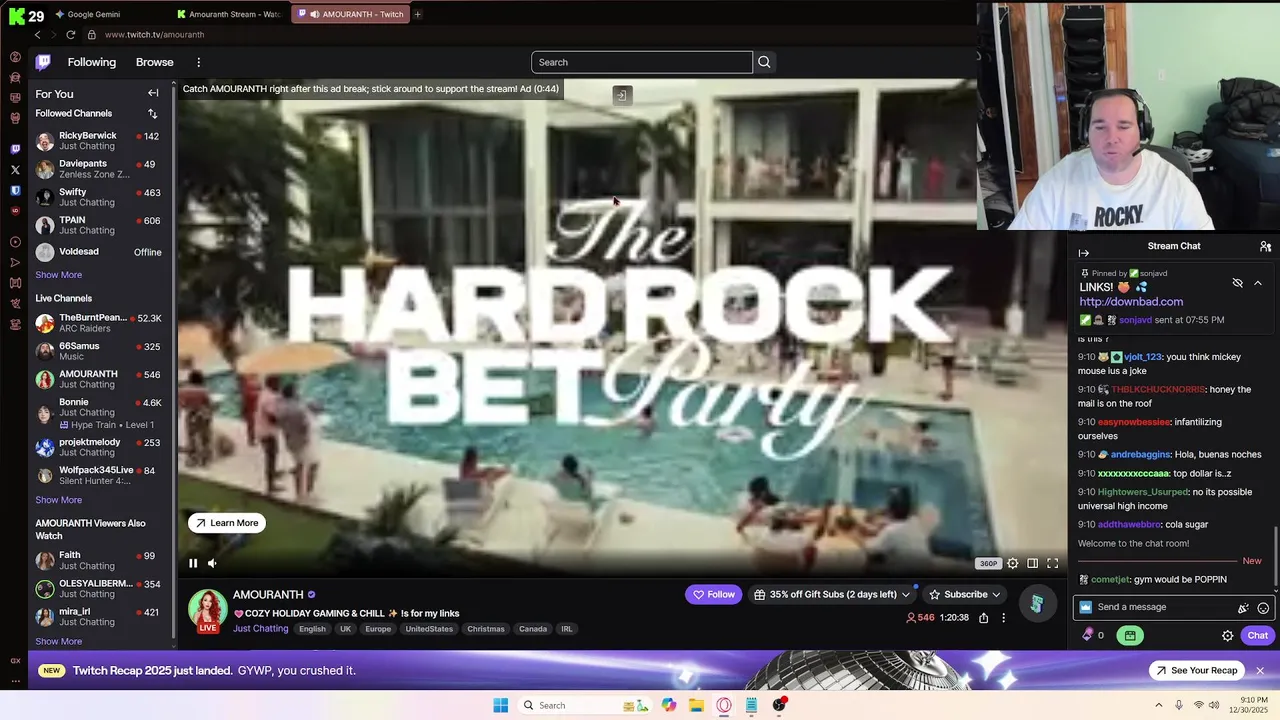Dismiss the Twitch Recap banner
Viewport: 1280px width, 720px height.
click(1260, 670)
